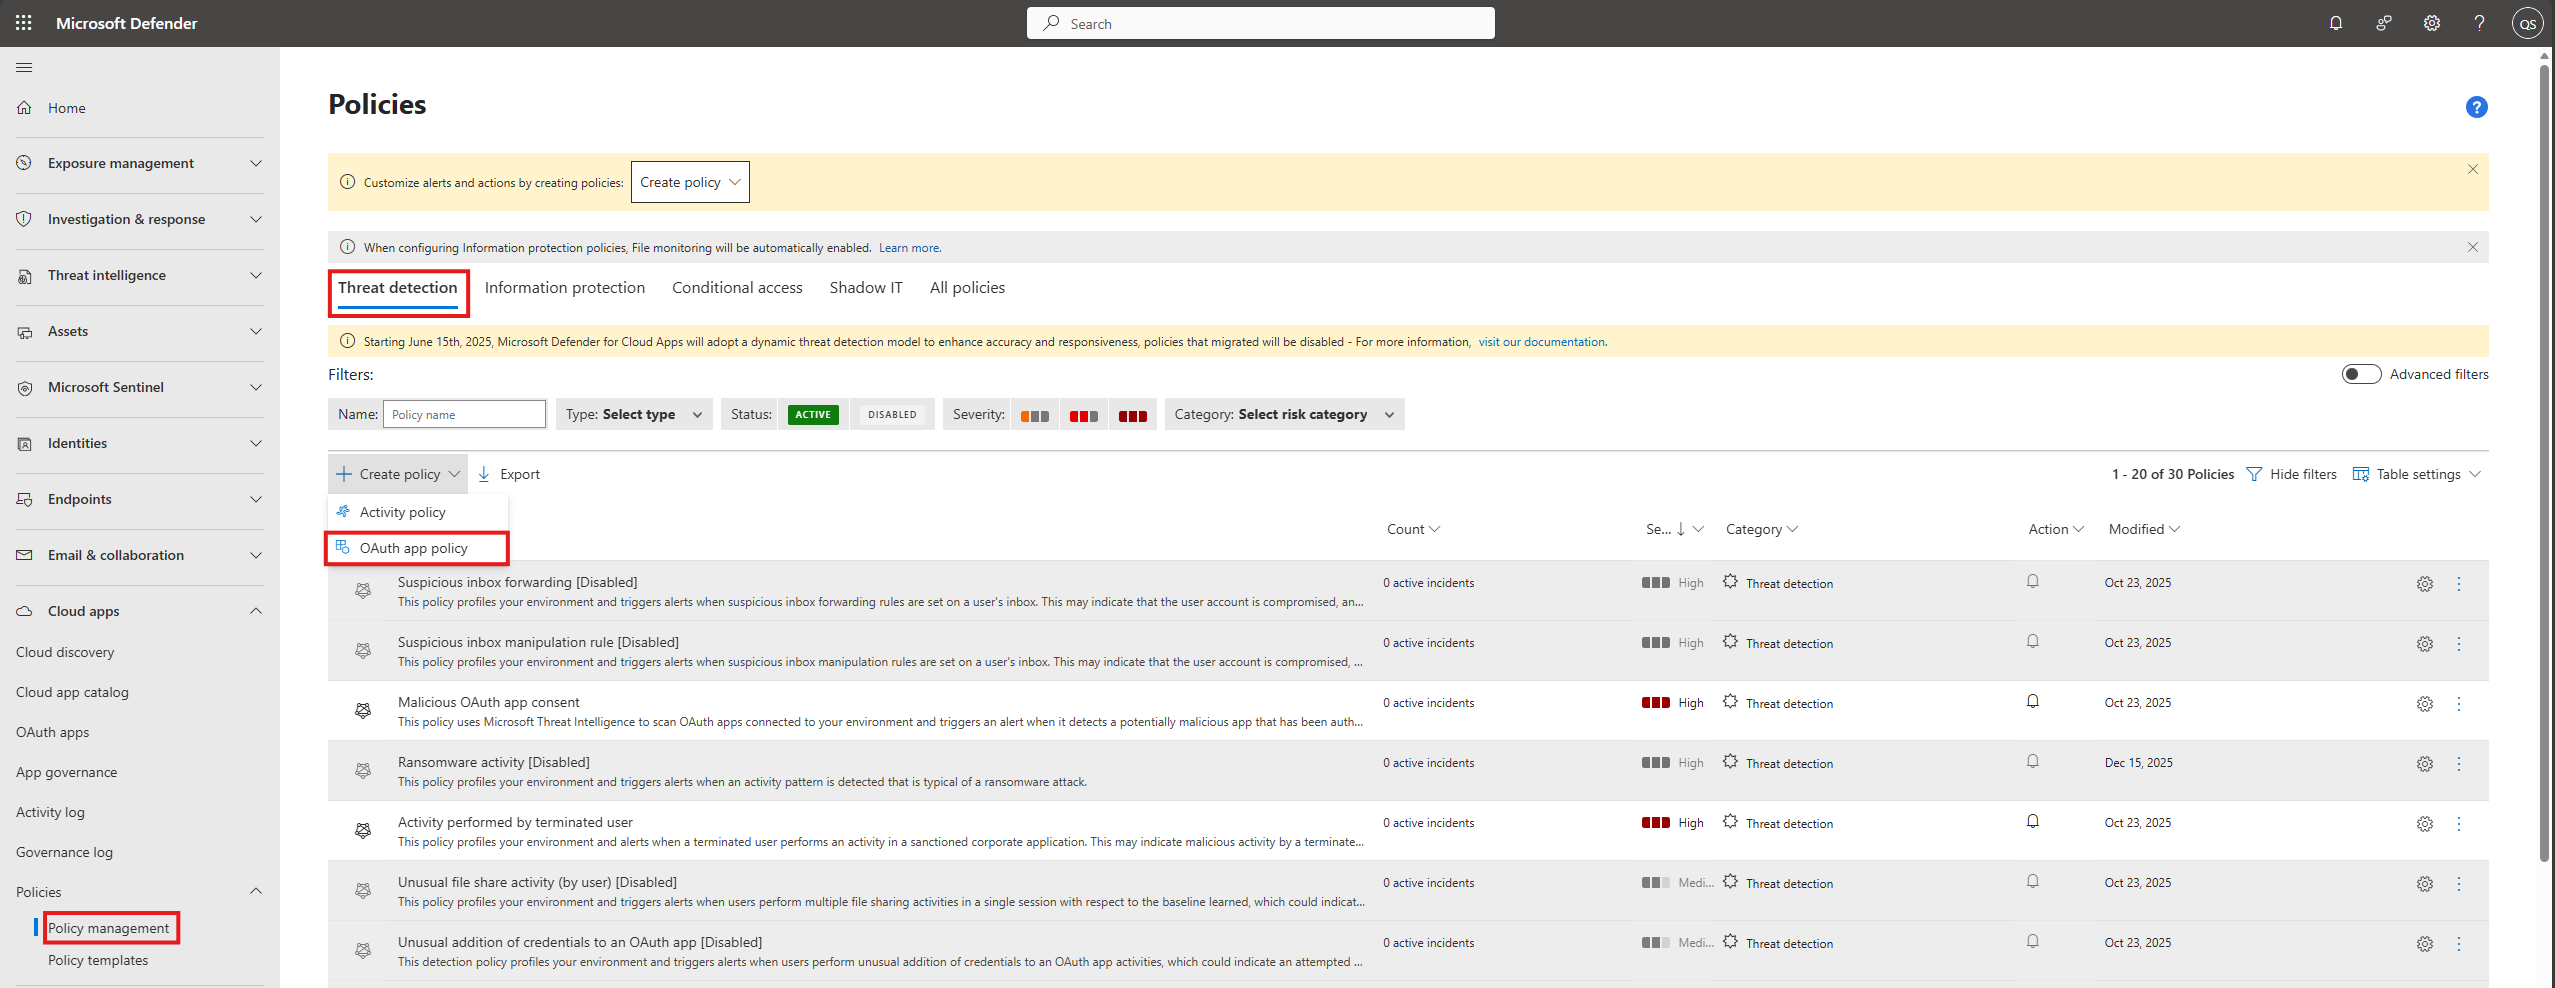Click the top Search box
Screen dimensions: 2555x988
[1260, 23]
